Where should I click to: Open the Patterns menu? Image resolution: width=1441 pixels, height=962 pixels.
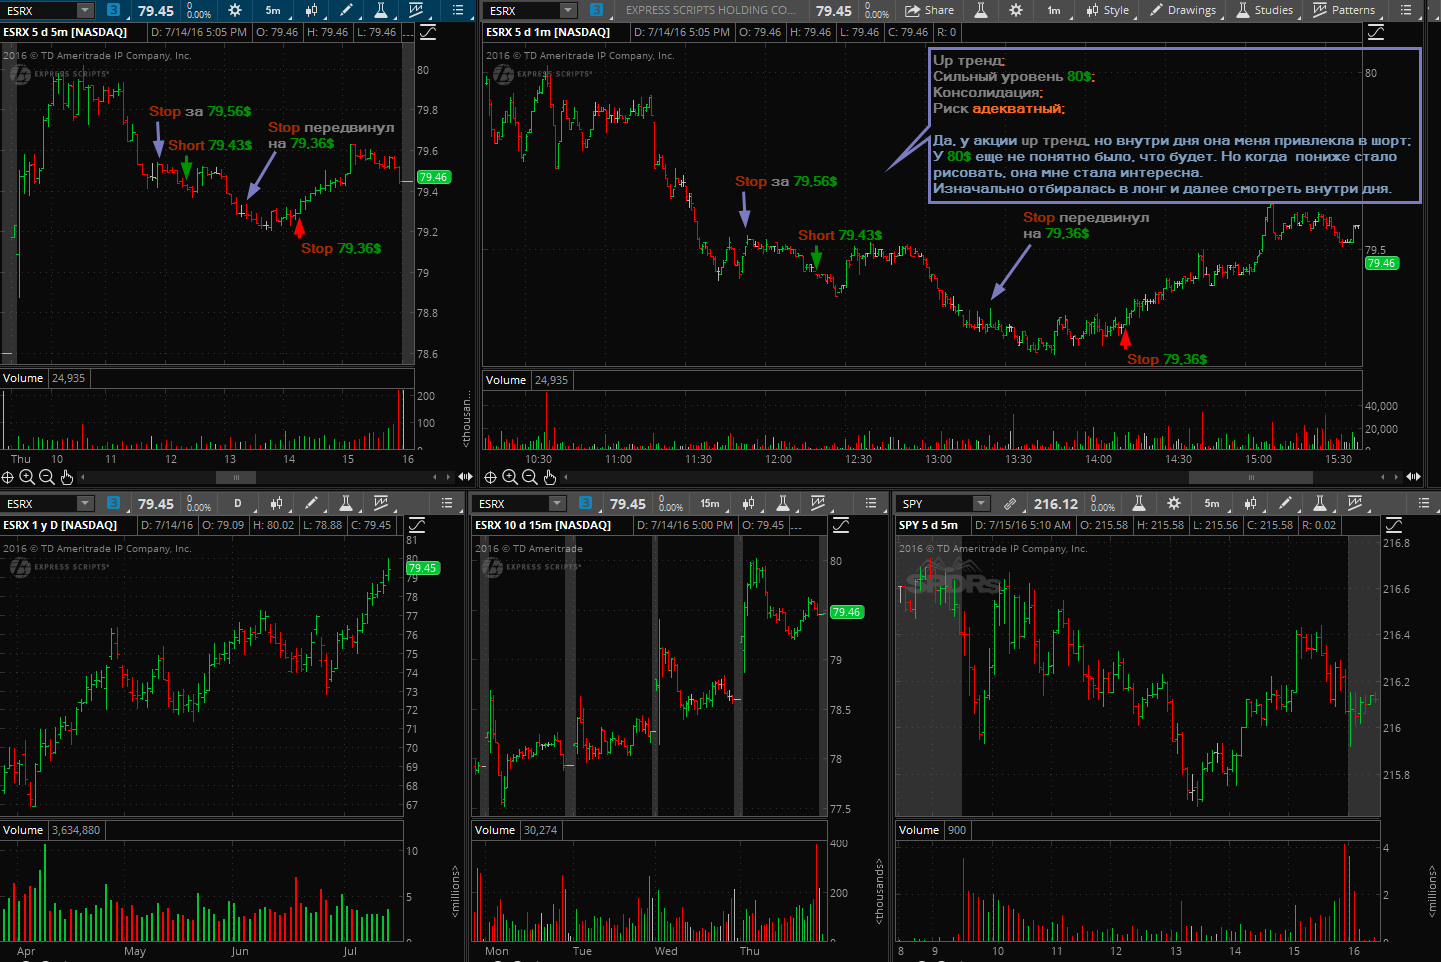(x=1344, y=10)
